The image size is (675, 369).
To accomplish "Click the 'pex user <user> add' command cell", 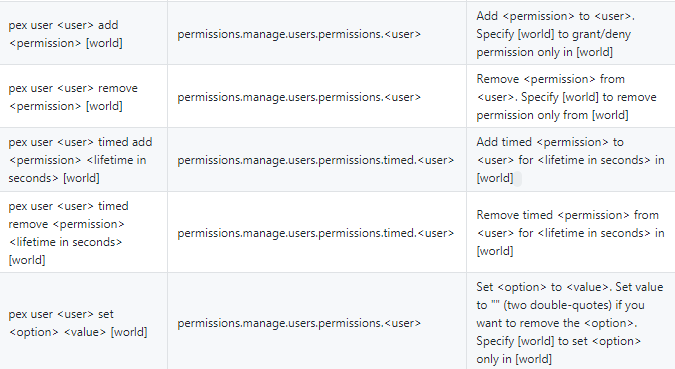I will click(x=84, y=34).
